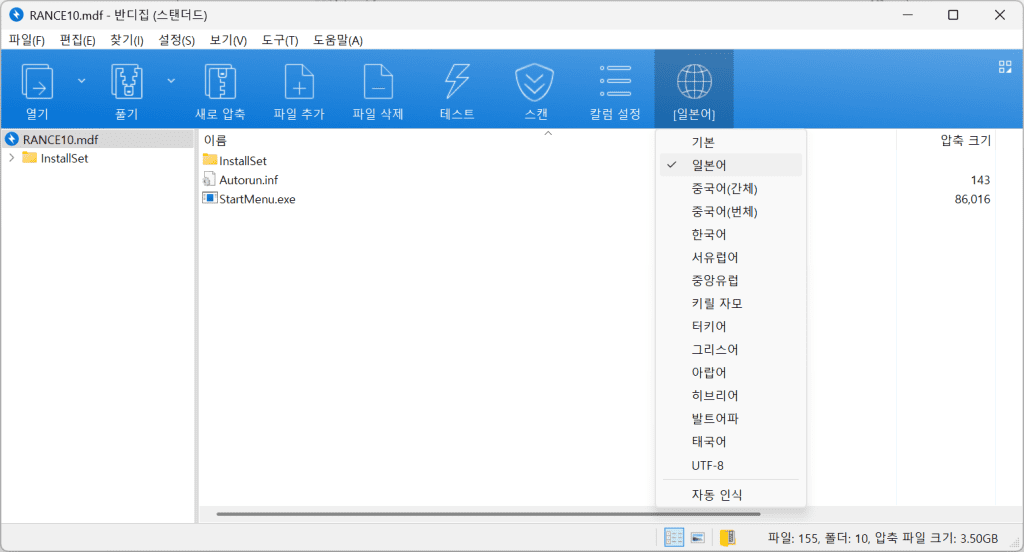The height and width of the screenshot is (552, 1024).
Task: Select Autorun.inf in file list
Action: (248, 180)
